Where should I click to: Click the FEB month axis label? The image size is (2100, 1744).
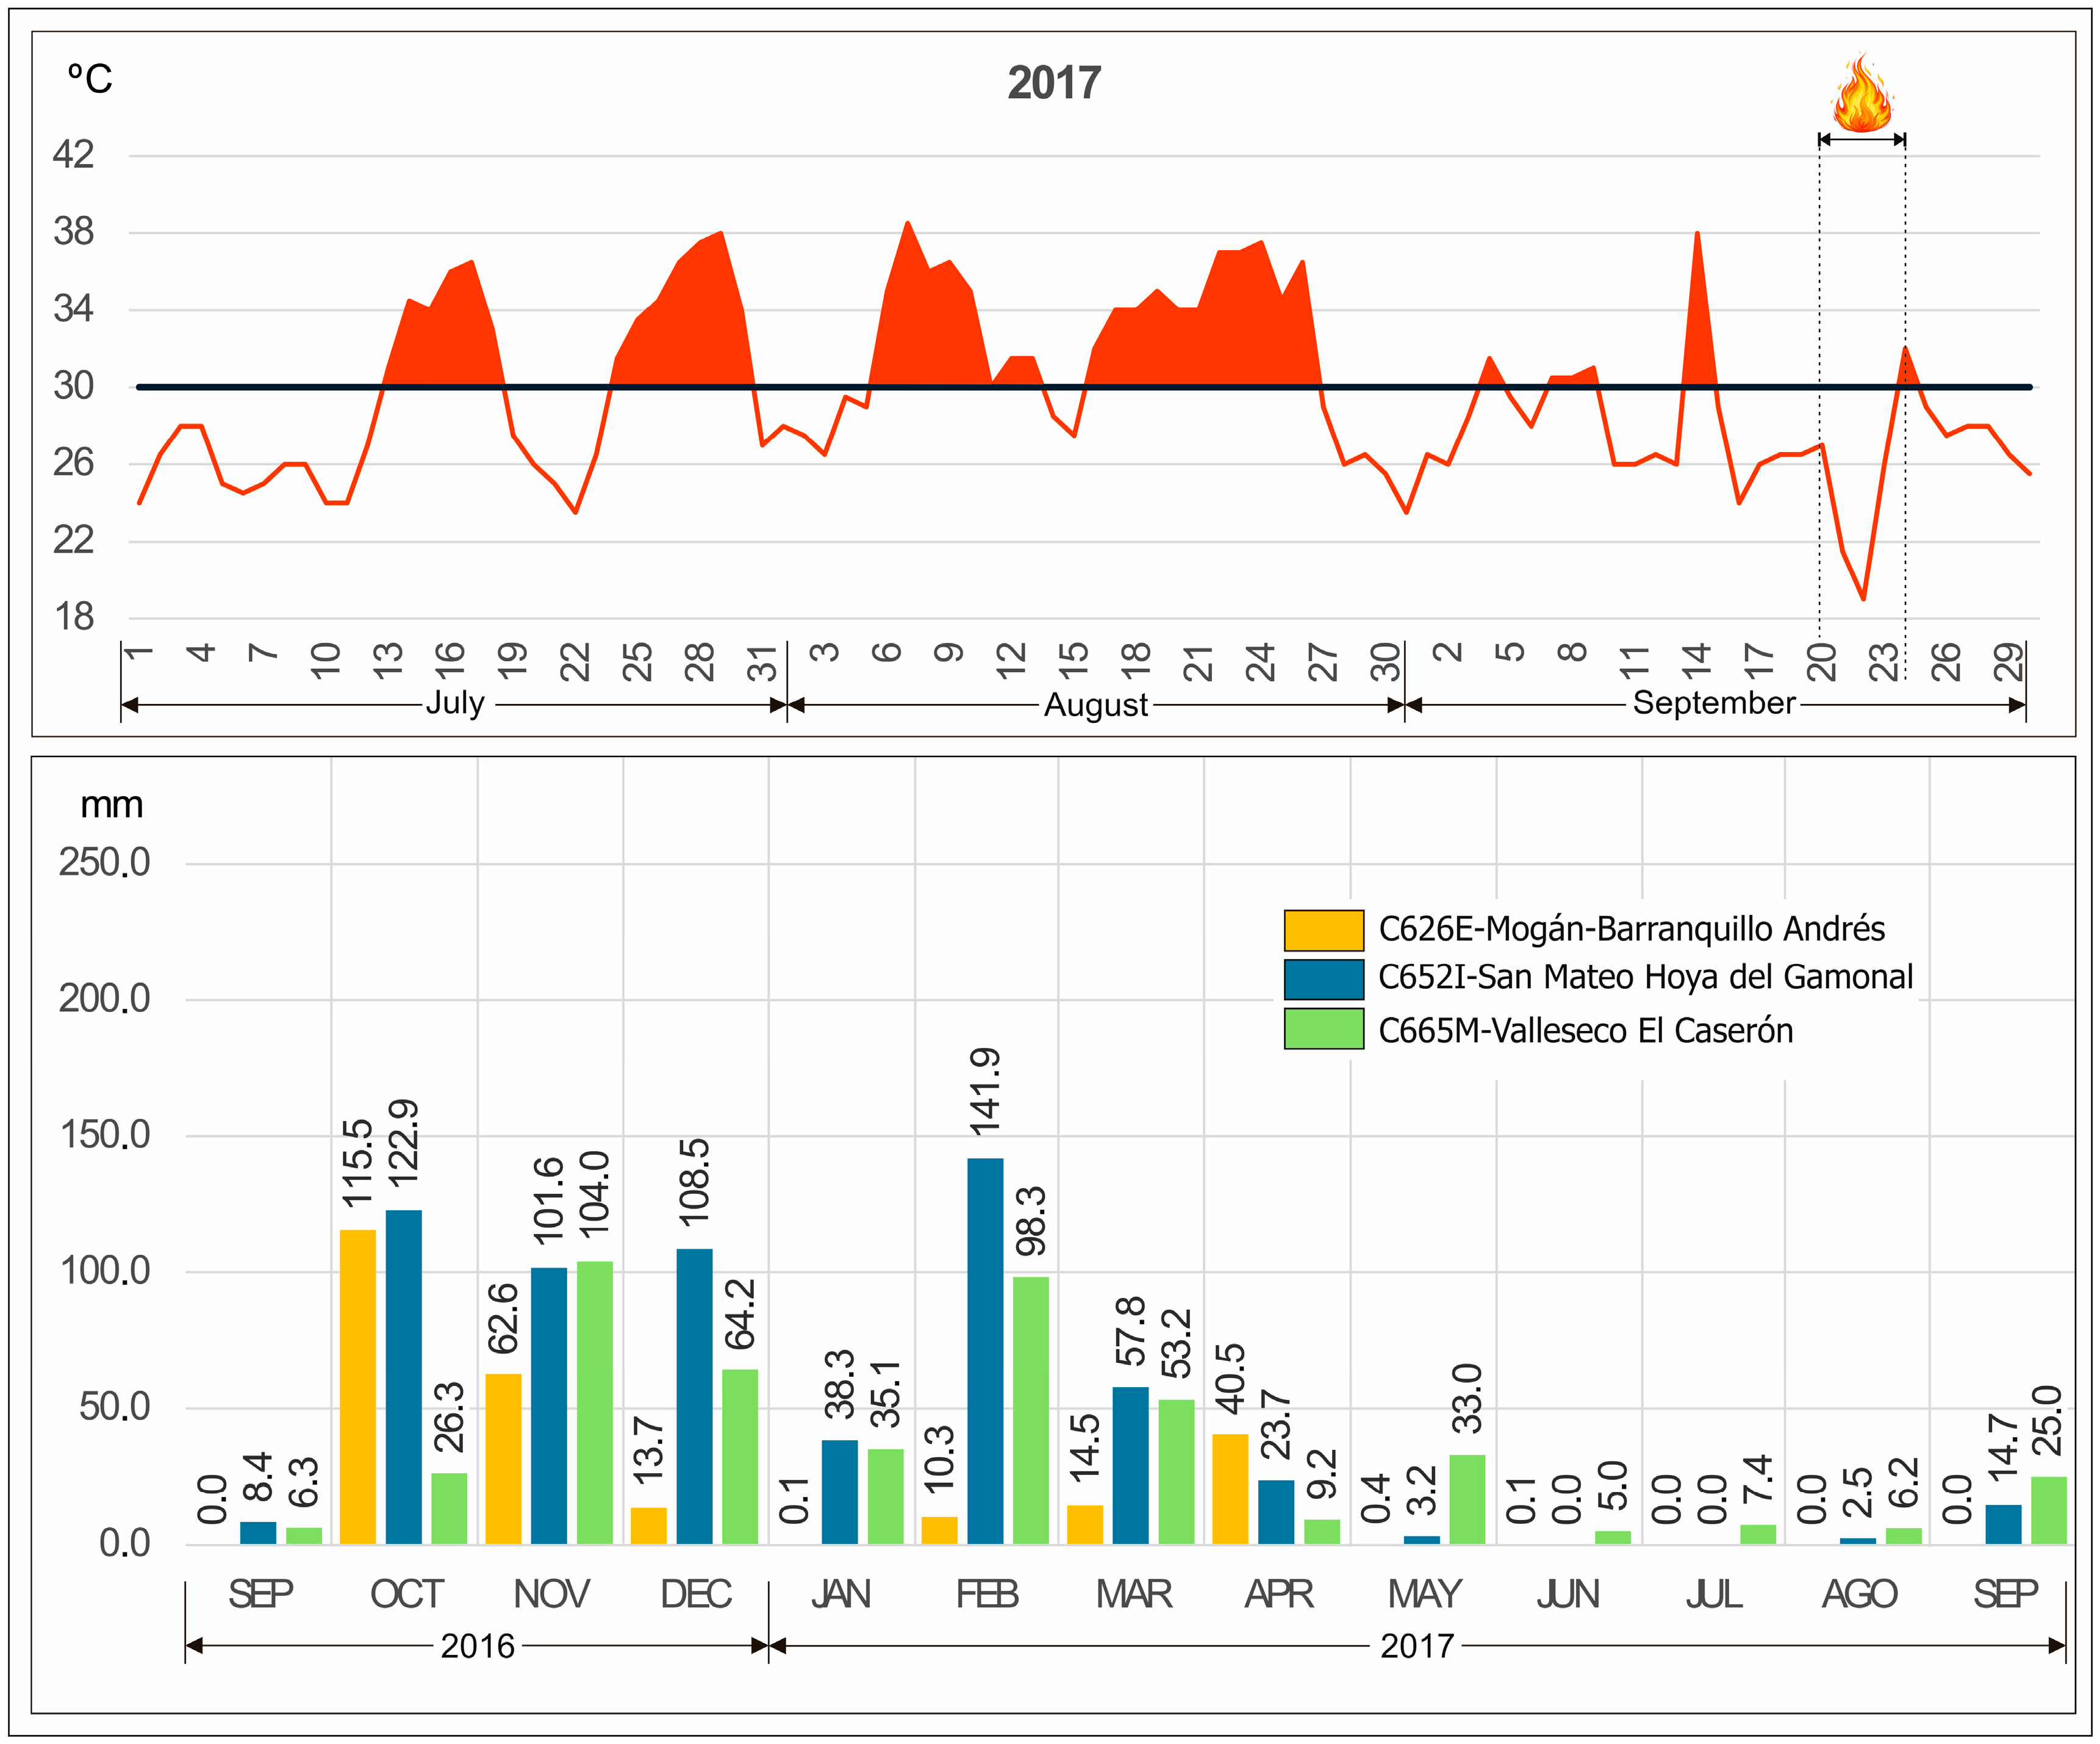[x=987, y=1594]
